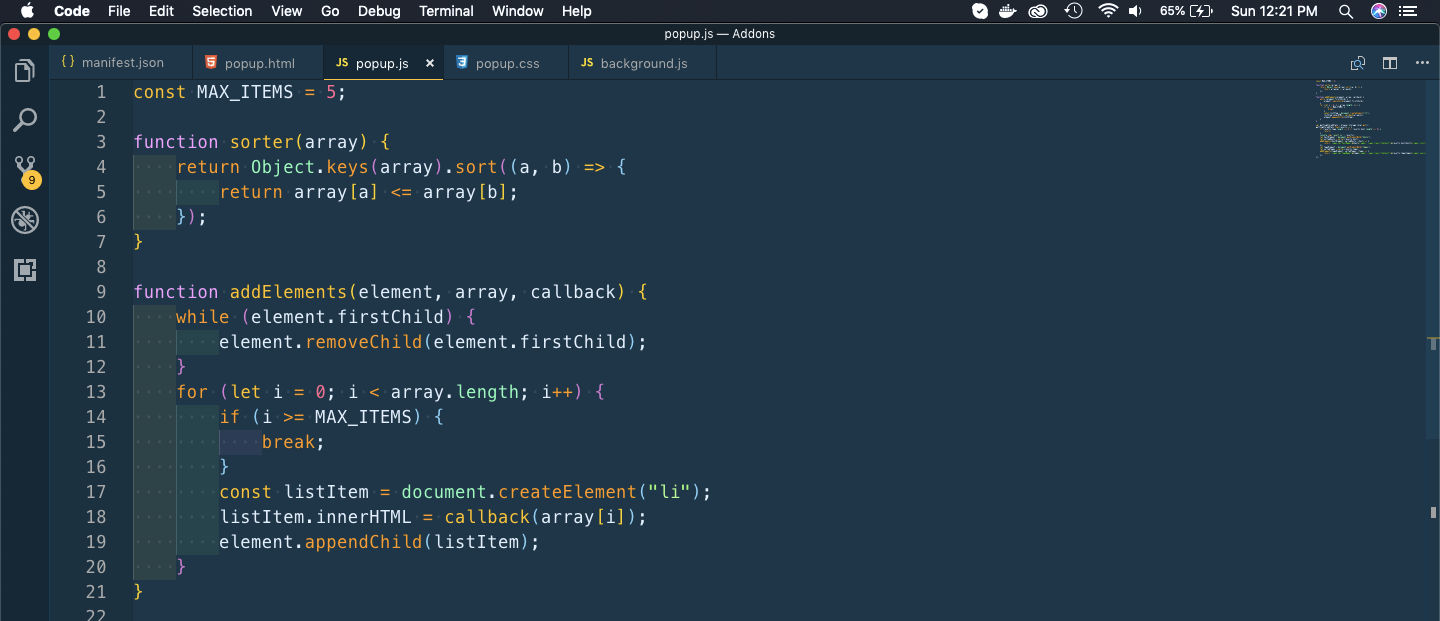Activate Siri from the menu bar
1440x621 pixels.
click(1379, 11)
